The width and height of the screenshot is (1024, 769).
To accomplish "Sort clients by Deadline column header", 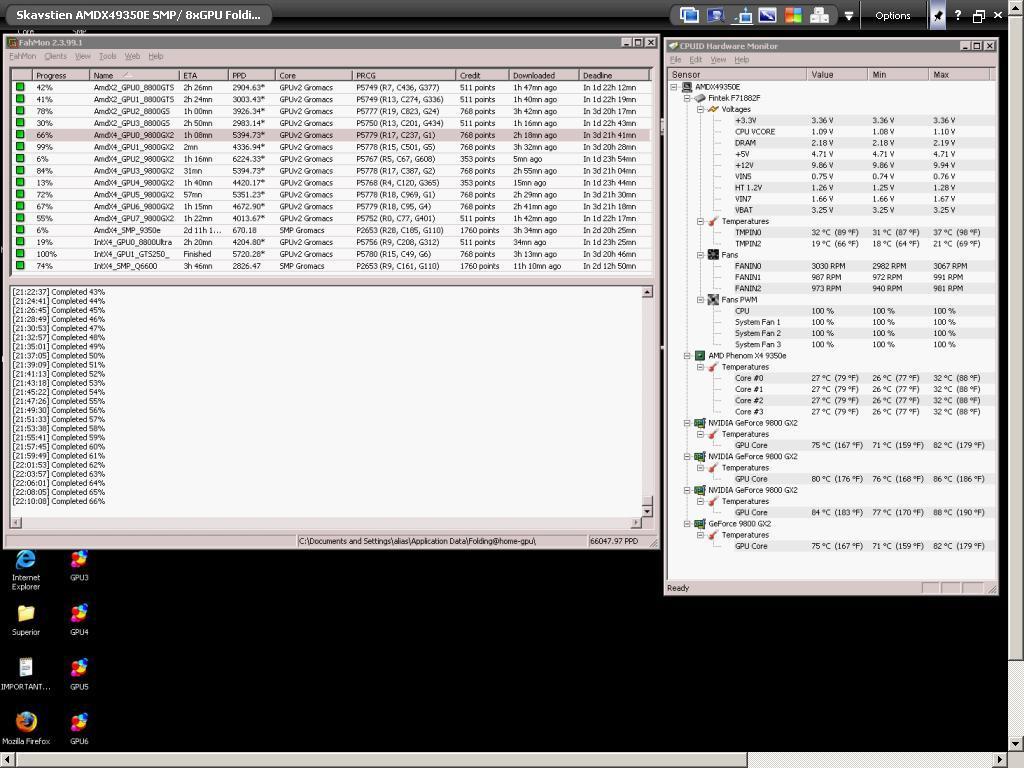I will (x=614, y=75).
